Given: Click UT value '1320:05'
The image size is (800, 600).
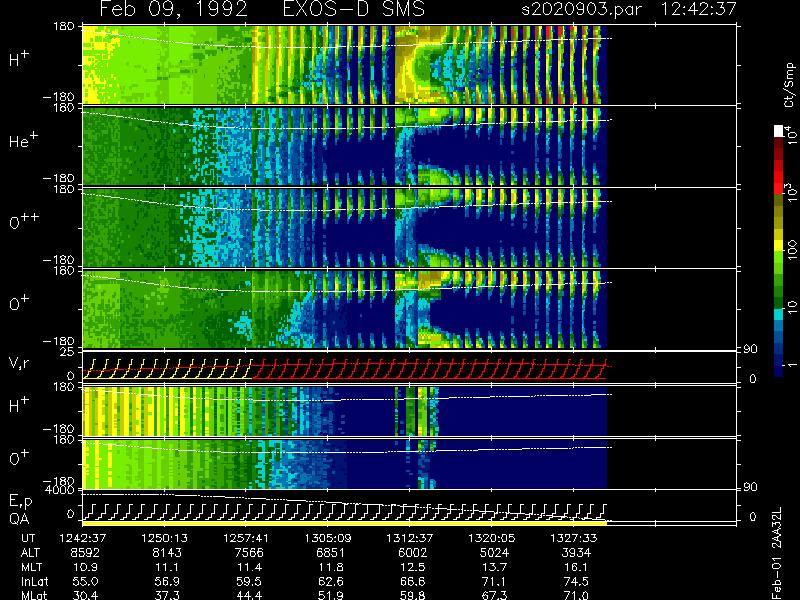Looking at the screenshot, I should 492,538.
